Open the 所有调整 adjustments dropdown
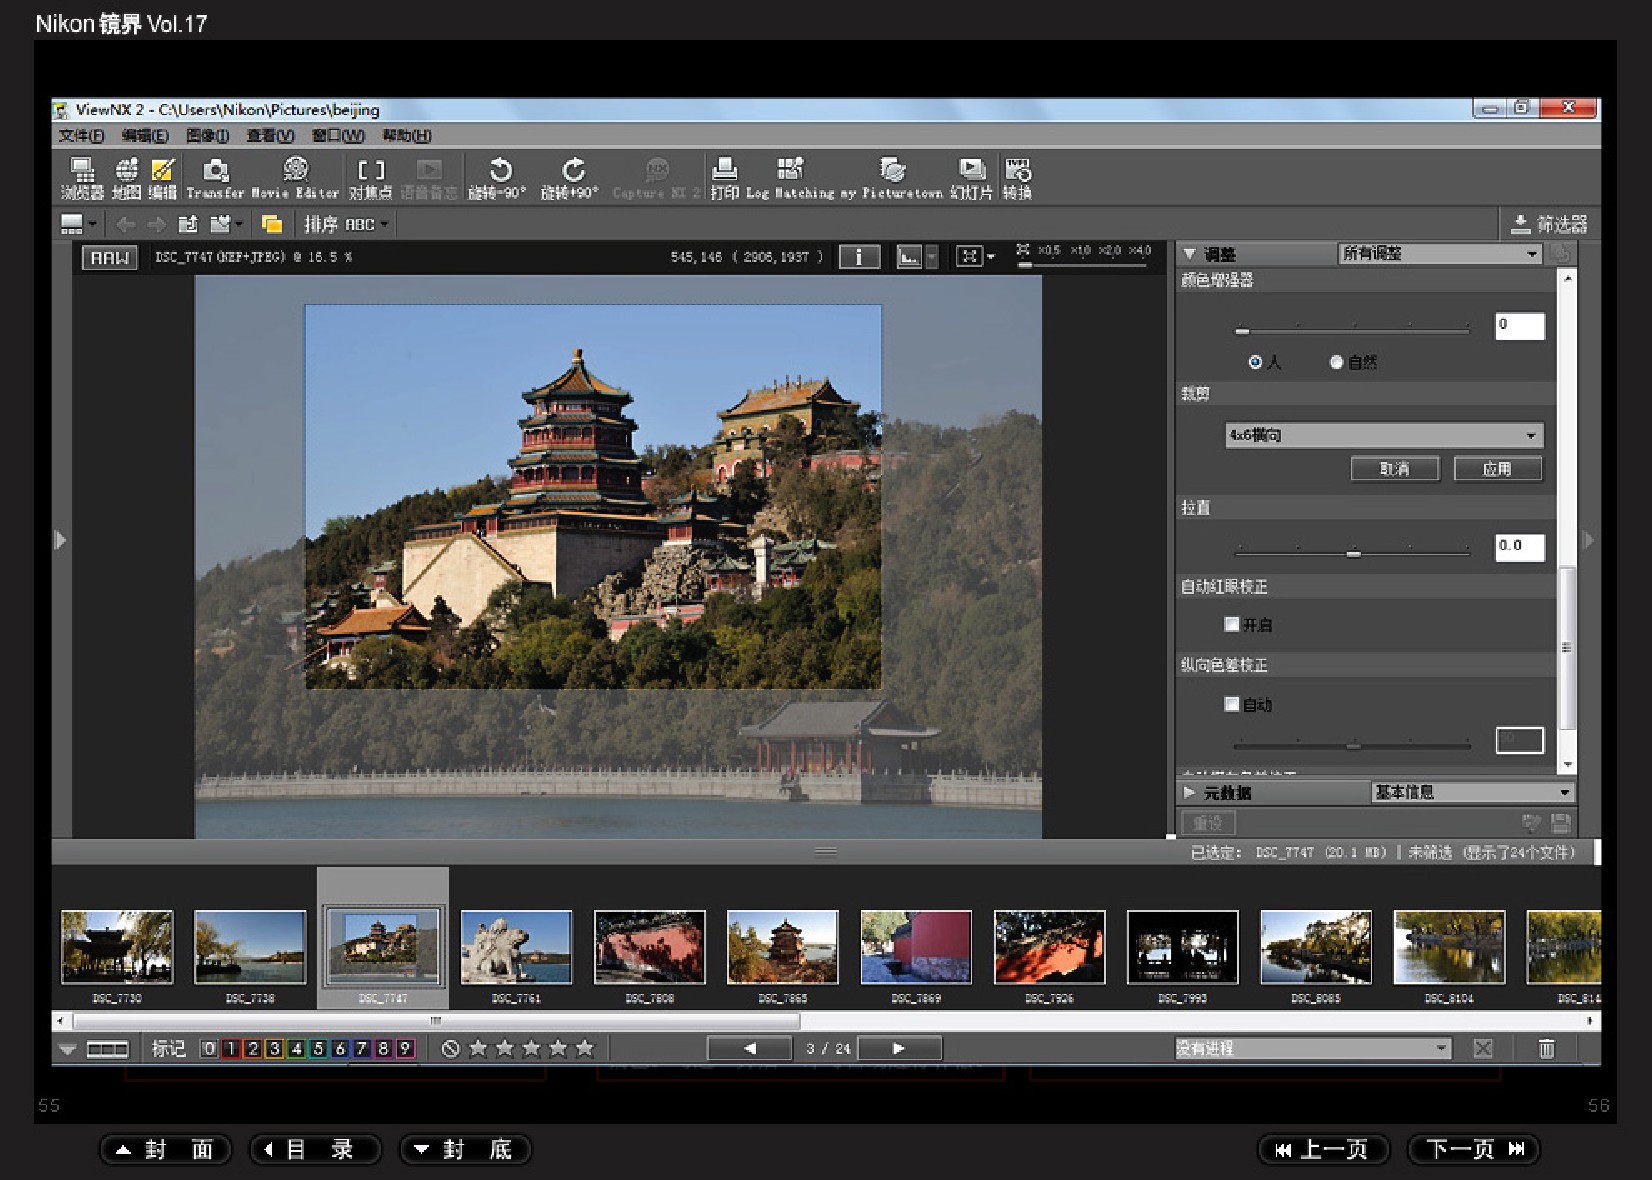This screenshot has width=1652, height=1180. click(1439, 254)
